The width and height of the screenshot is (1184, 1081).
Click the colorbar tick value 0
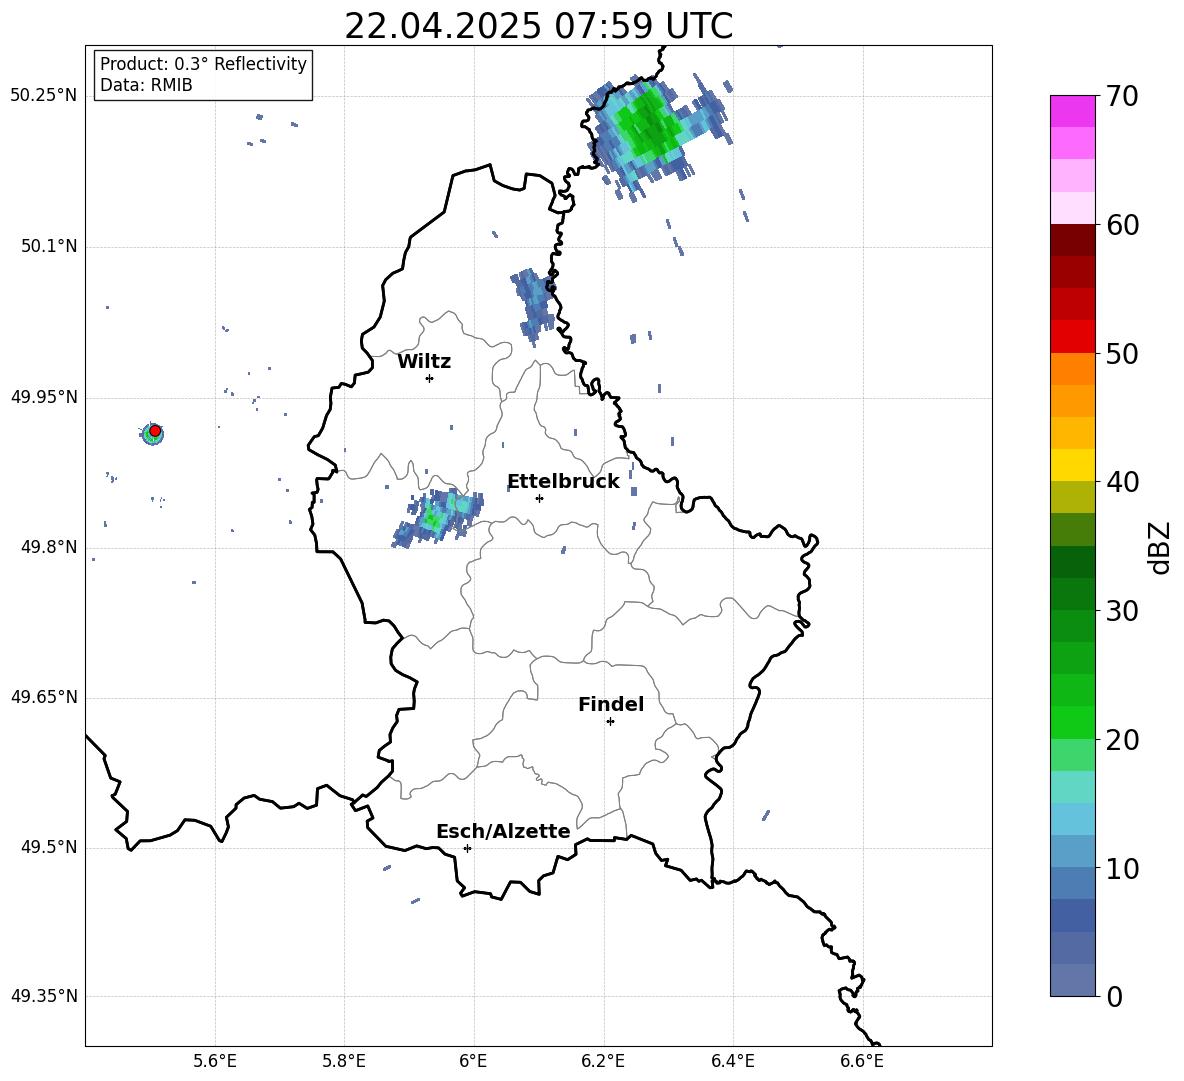(1114, 996)
